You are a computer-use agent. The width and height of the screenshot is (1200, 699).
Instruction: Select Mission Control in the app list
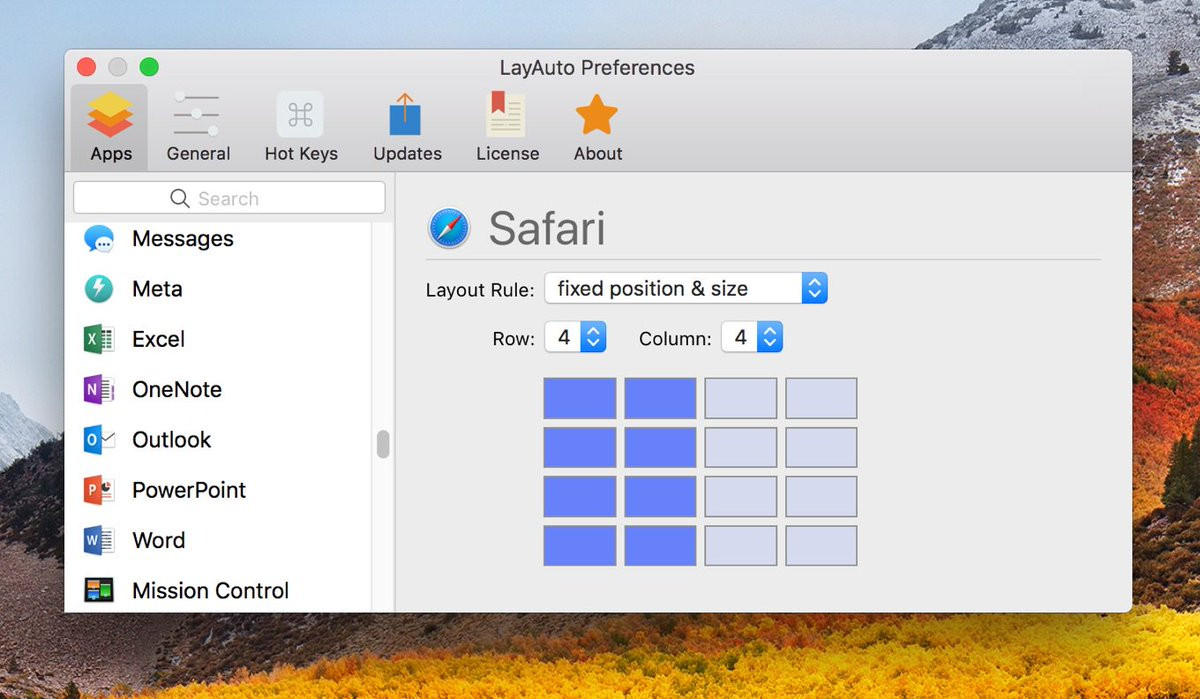[x=218, y=590]
